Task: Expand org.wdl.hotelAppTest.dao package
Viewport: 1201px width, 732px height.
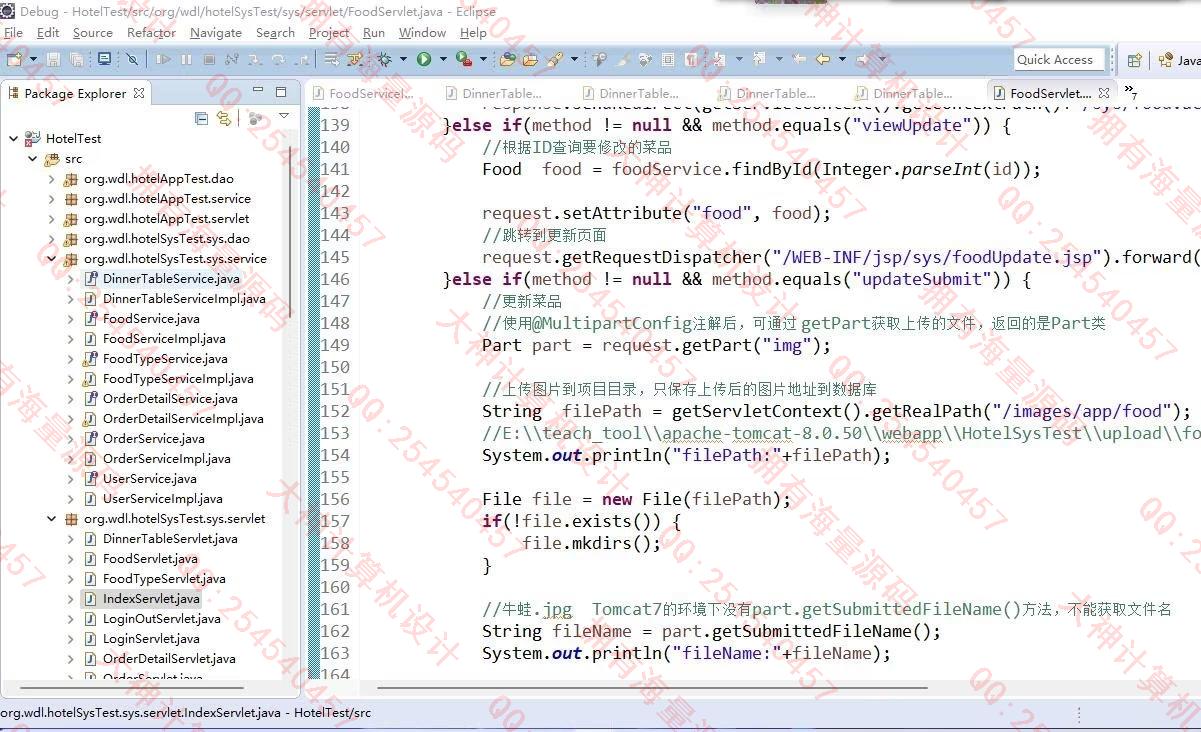Action: coord(52,178)
